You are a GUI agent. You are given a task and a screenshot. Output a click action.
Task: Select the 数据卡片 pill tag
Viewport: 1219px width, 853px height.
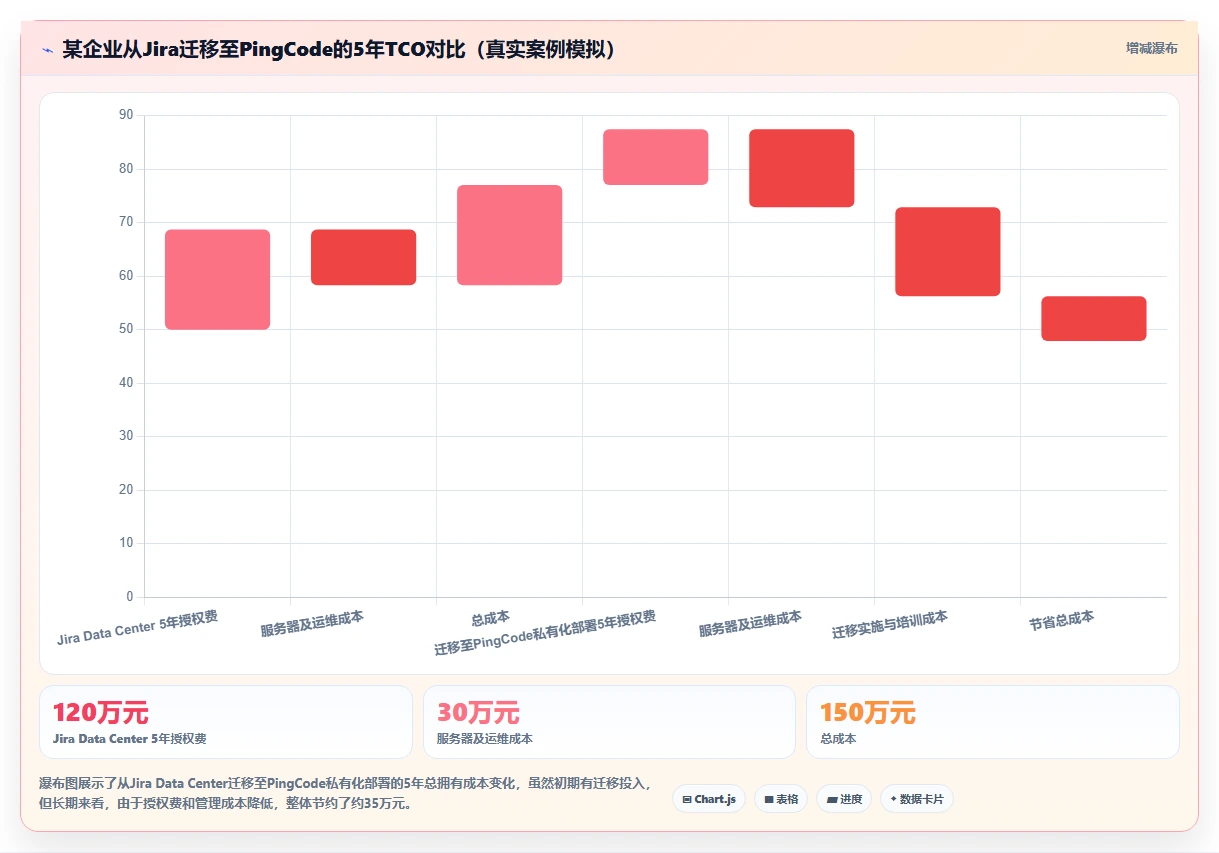pyautogui.click(x=917, y=799)
